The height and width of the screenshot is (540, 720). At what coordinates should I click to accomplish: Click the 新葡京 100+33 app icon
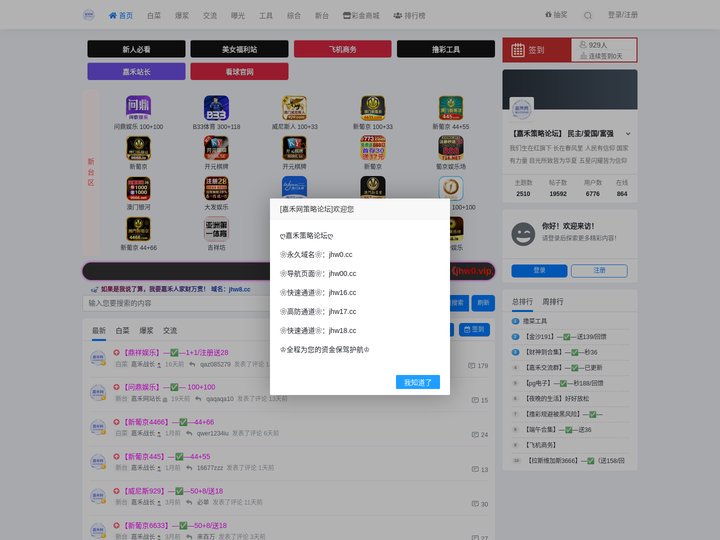point(373,108)
